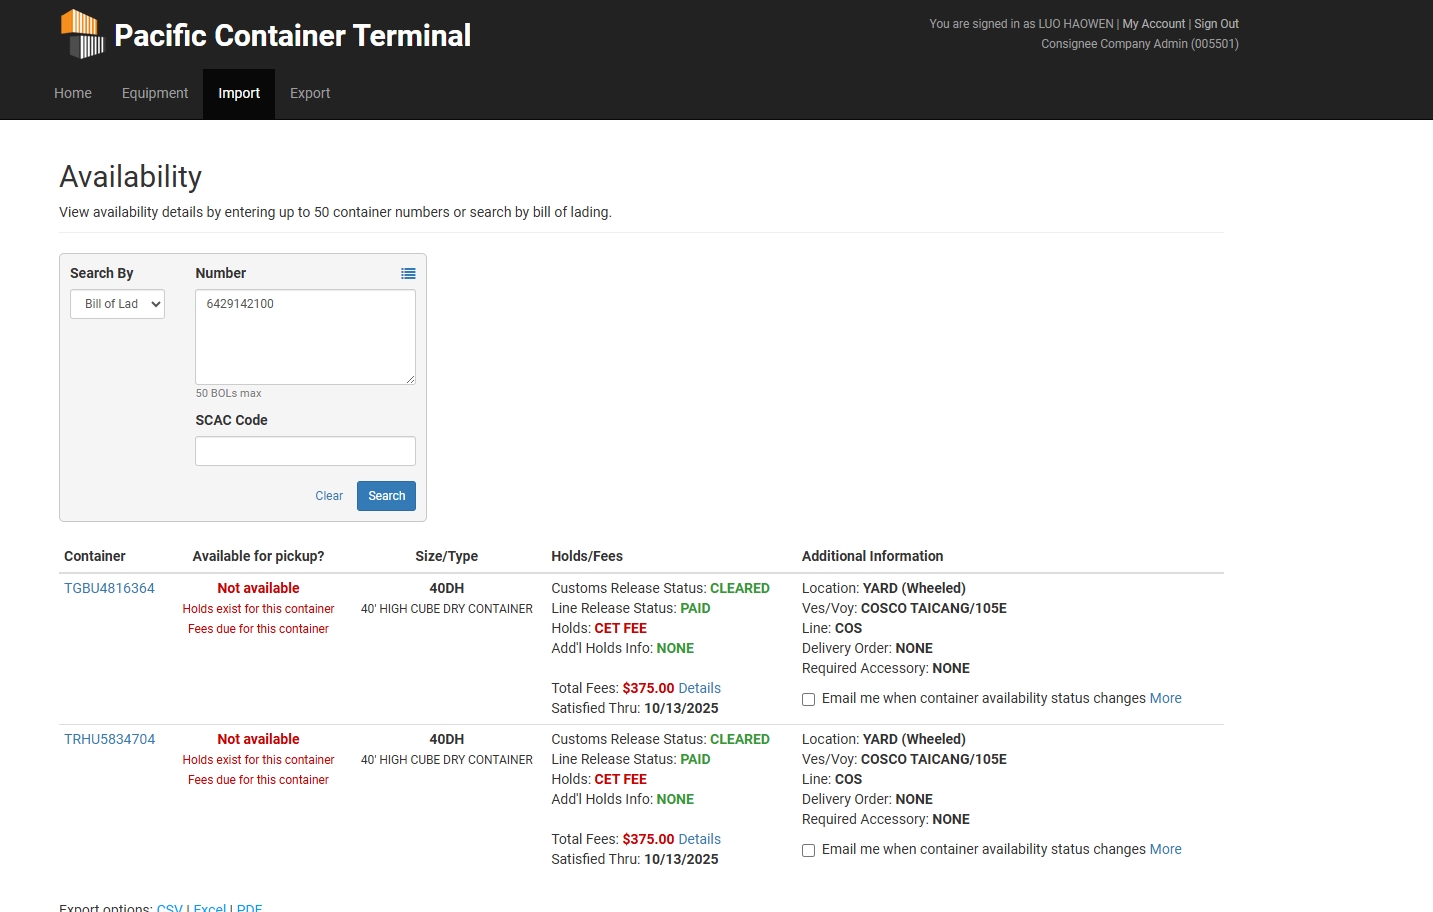This screenshot has width=1433, height=912.
Task: Select the Import tab
Action: tap(239, 93)
